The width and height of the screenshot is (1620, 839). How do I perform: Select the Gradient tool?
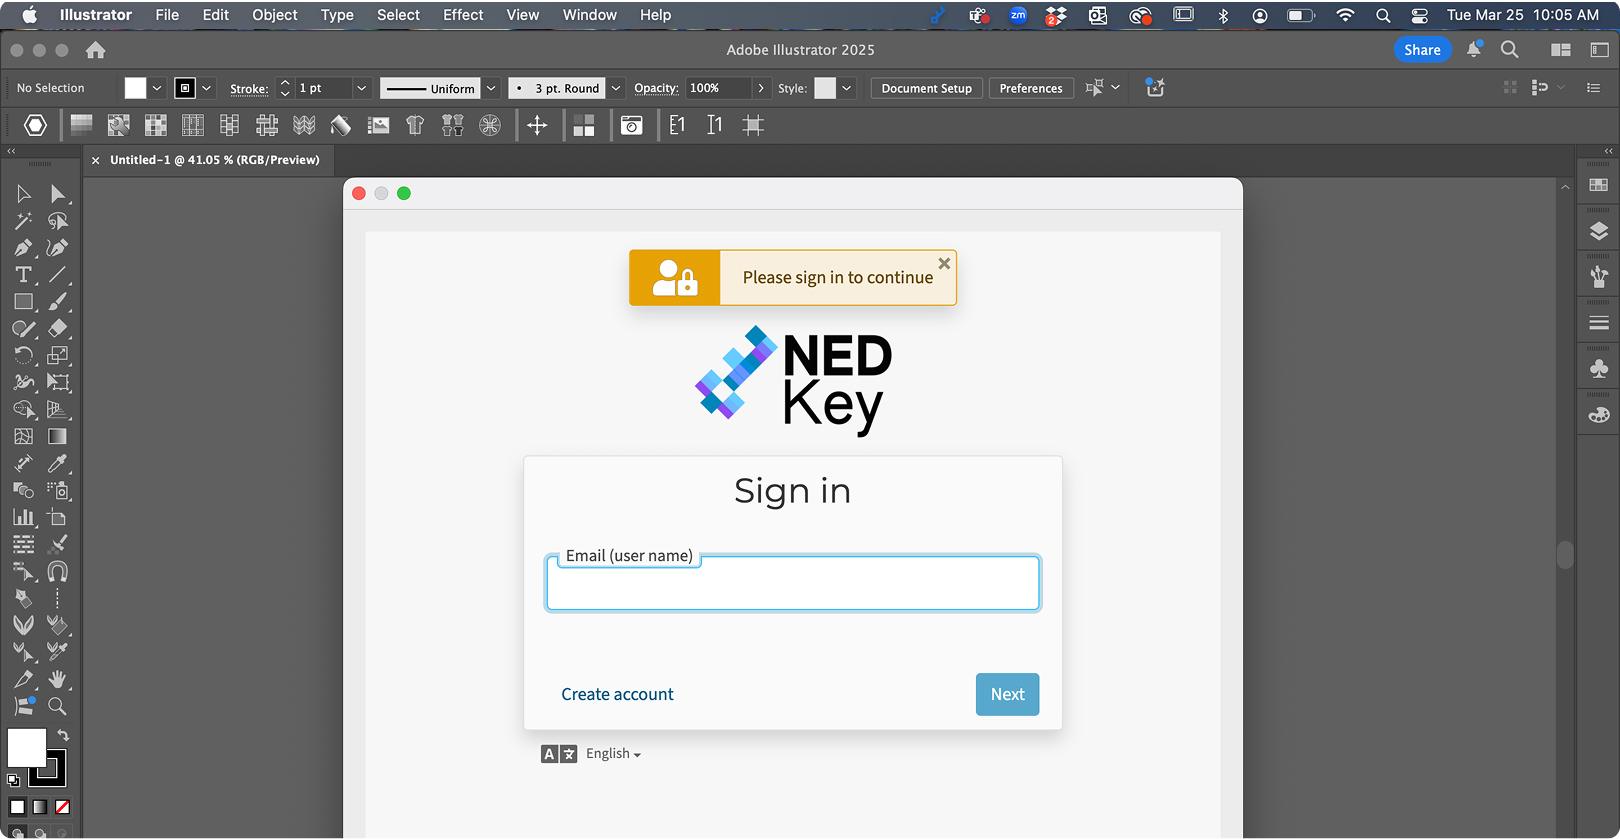(58, 437)
